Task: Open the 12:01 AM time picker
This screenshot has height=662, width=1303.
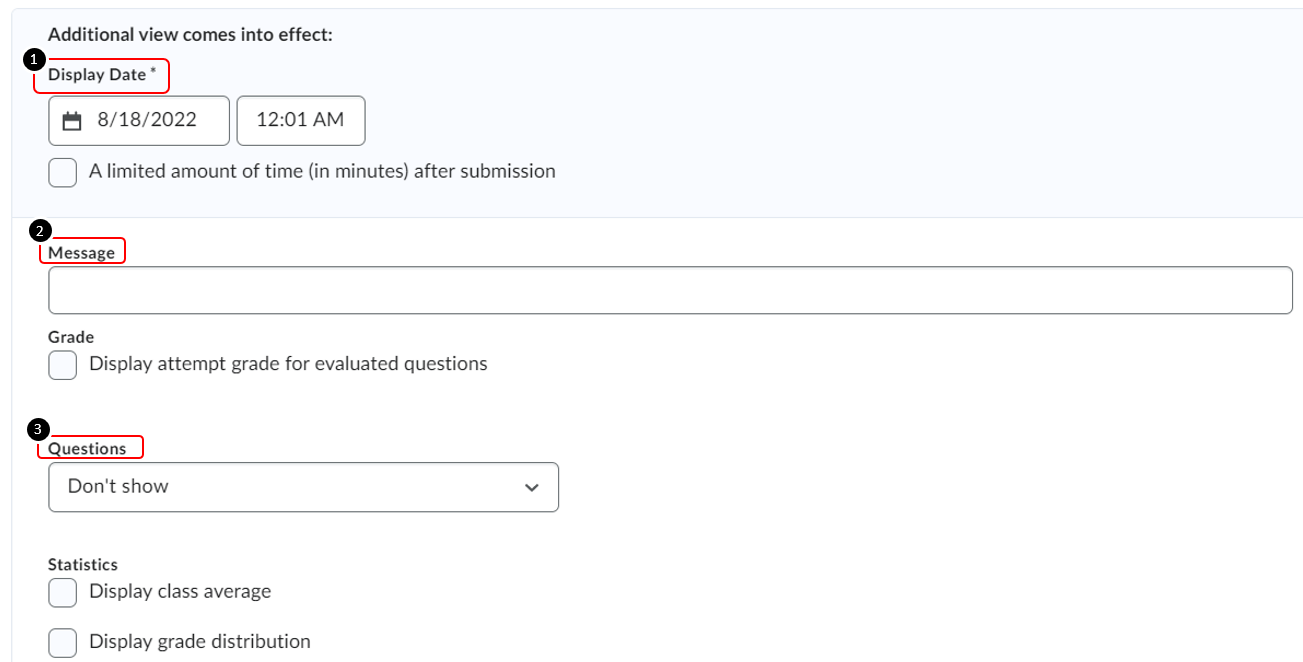Action: tap(300, 120)
